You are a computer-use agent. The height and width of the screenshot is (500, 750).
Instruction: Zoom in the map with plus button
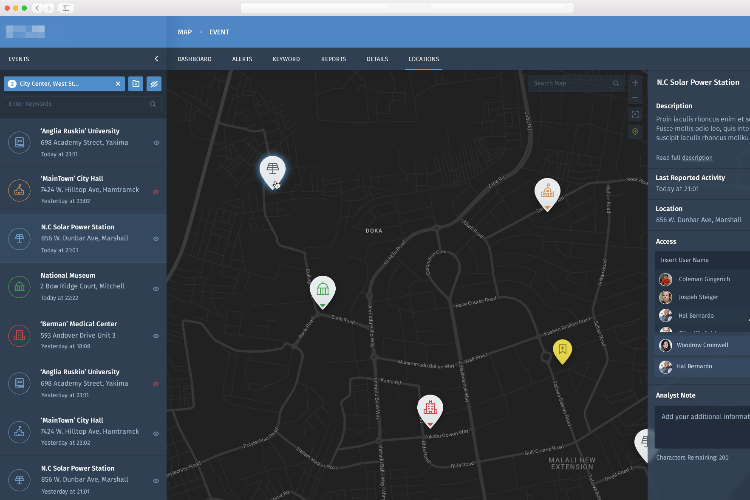tap(635, 83)
